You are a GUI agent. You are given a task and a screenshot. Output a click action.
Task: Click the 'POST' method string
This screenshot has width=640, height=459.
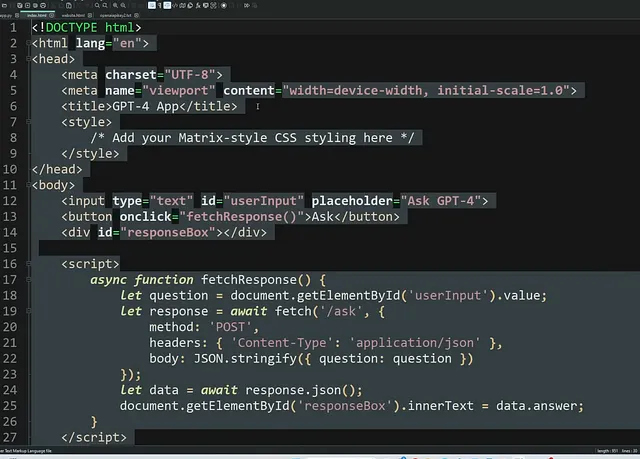230,327
